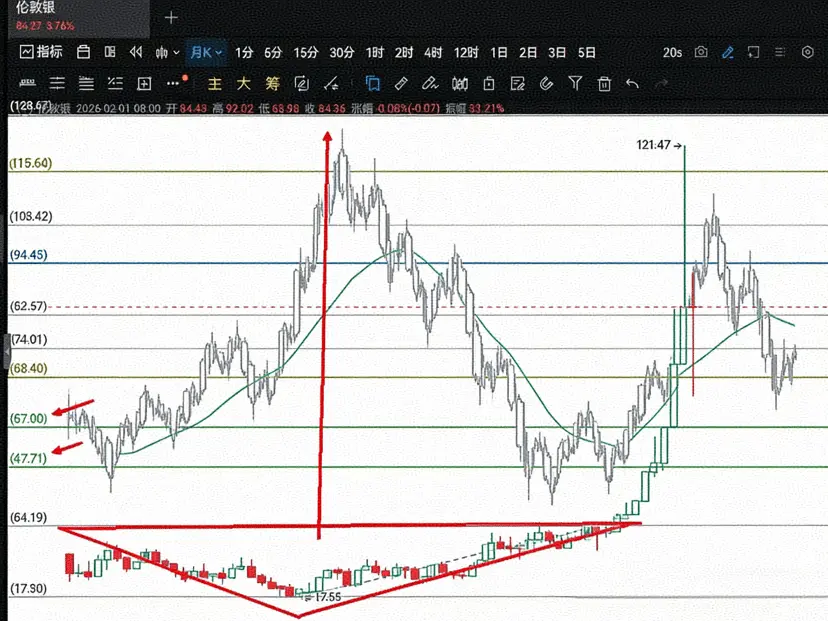Click the (47.71) price level label

[x=29, y=458]
